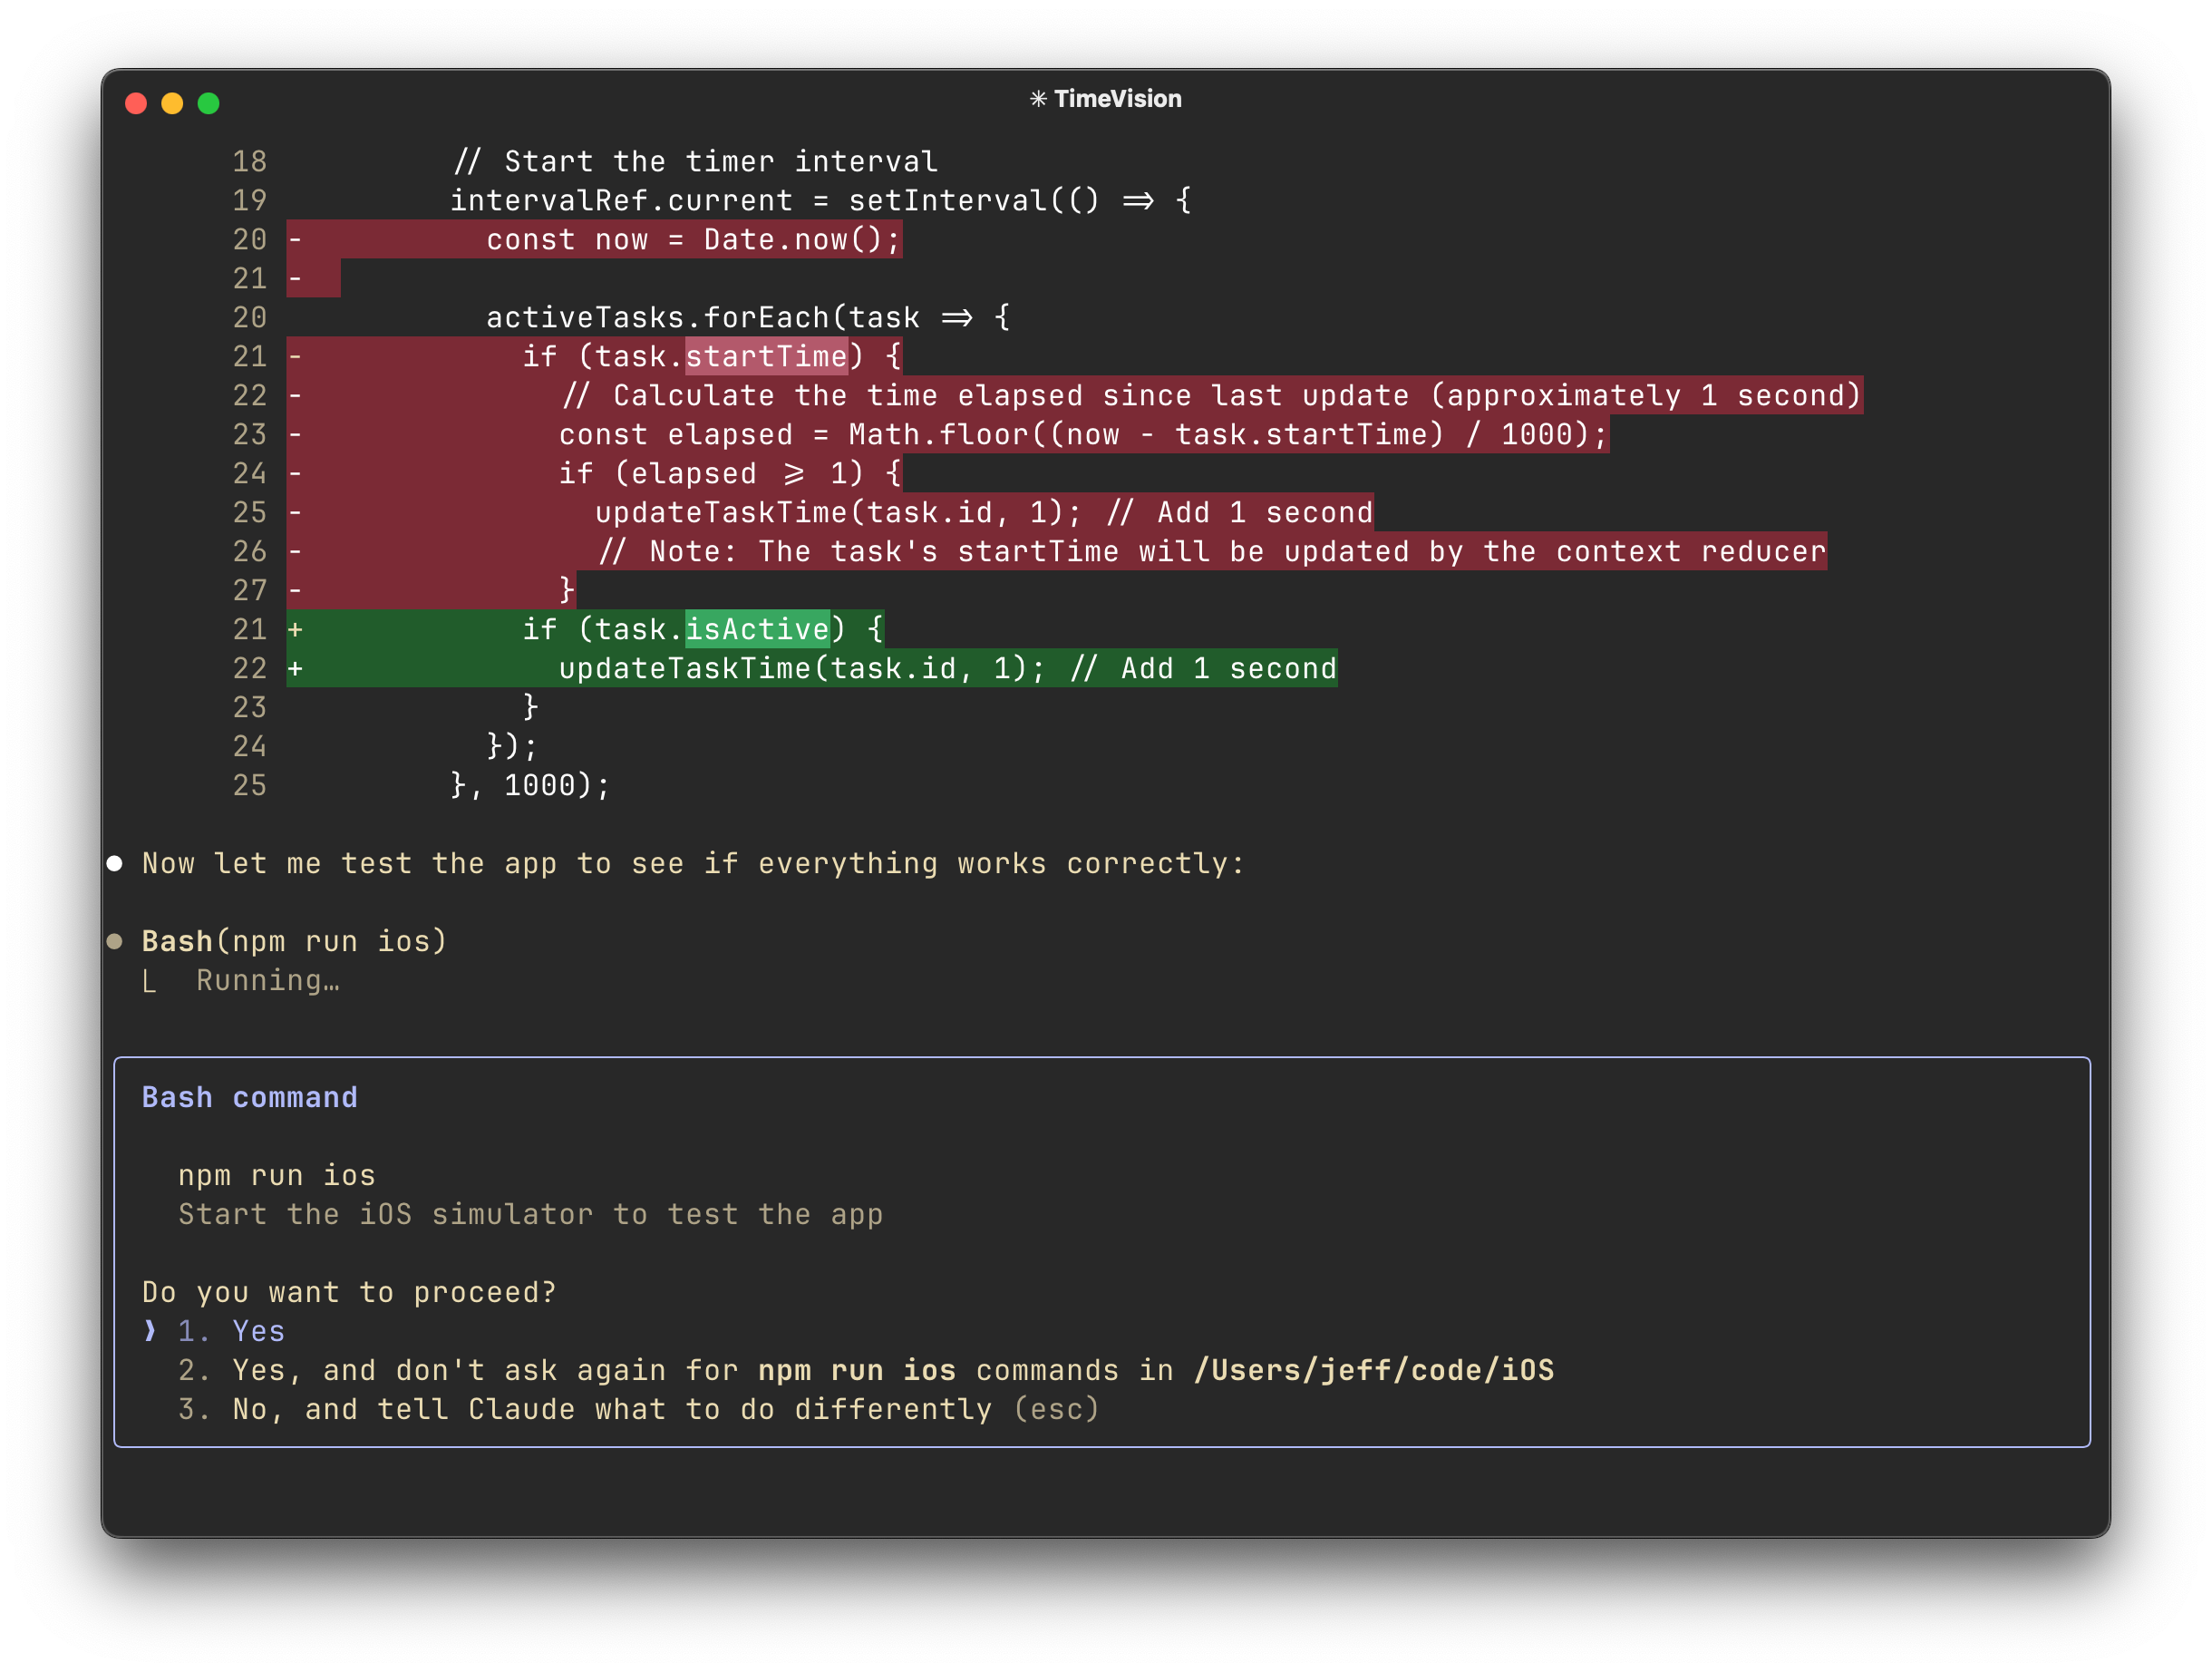This screenshot has width=2212, height=1672.
Task: Select "No, and tell Claude" option
Action: tap(638, 1409)
